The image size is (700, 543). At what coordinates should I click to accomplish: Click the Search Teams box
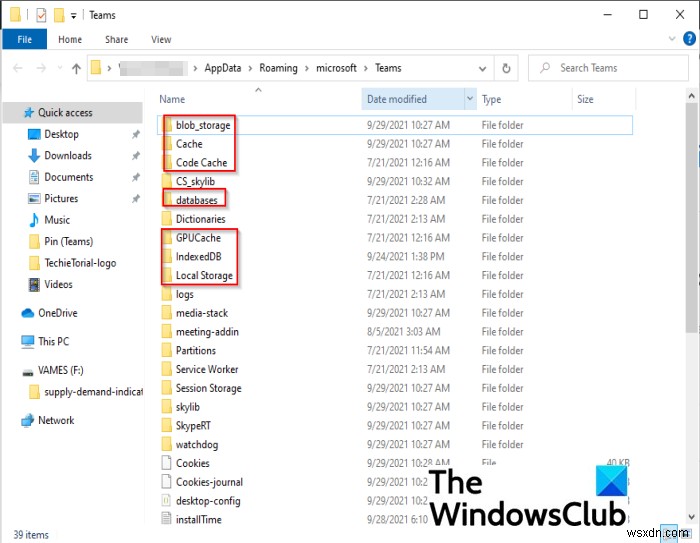[x=608, y=68]
